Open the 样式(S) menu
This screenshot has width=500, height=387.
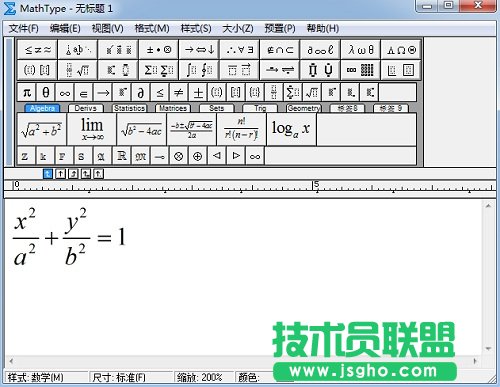(x=196, y=28)
